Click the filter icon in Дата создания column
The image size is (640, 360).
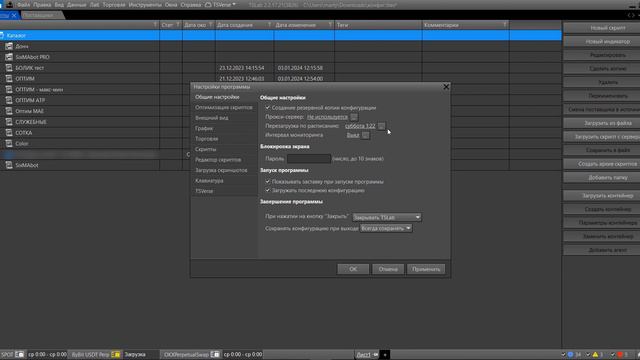(269, 25)
